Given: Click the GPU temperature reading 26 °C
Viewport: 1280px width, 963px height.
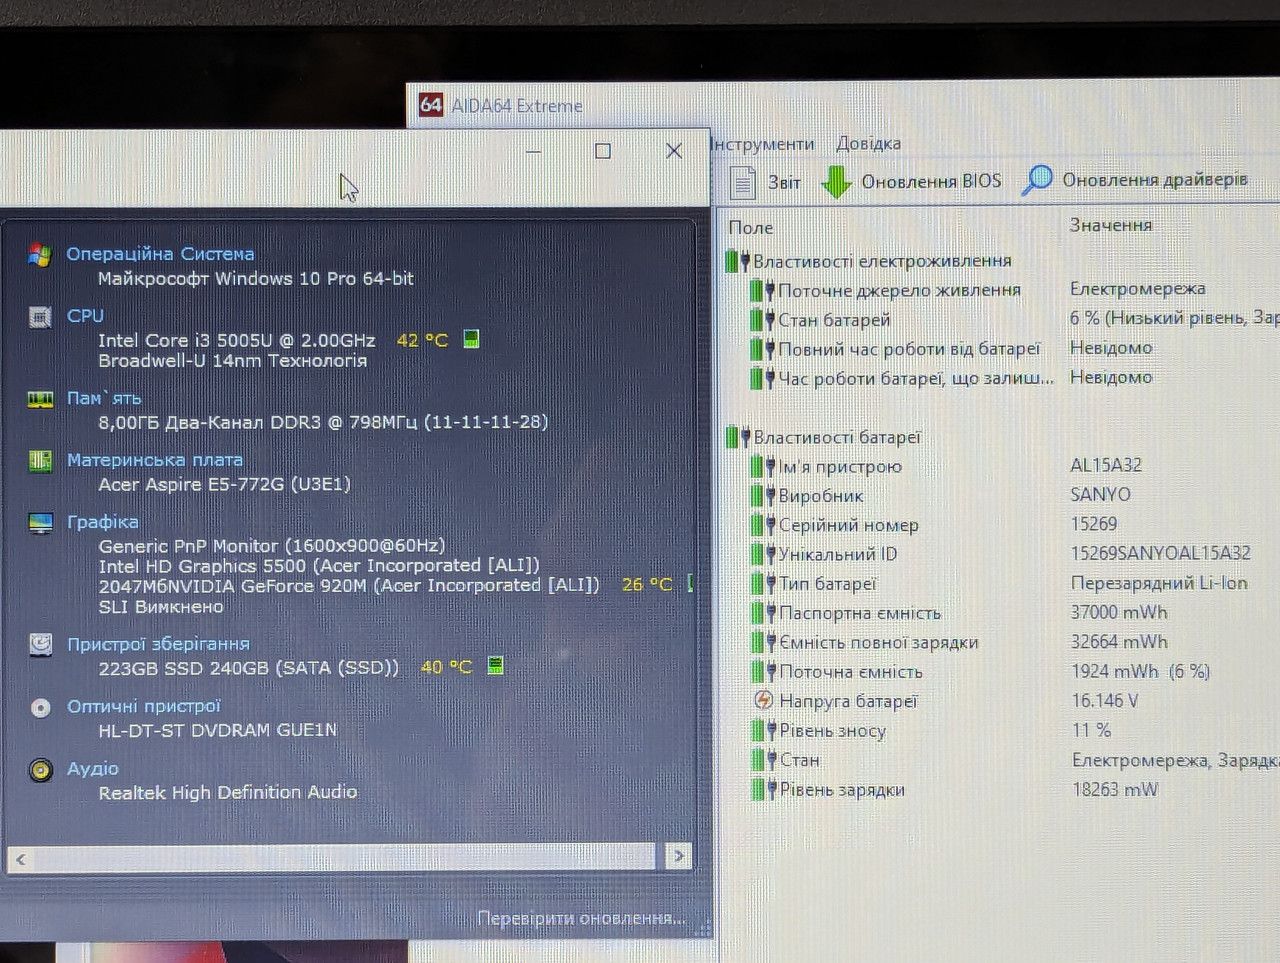Looking at the screenshot, I should [647, 584].
